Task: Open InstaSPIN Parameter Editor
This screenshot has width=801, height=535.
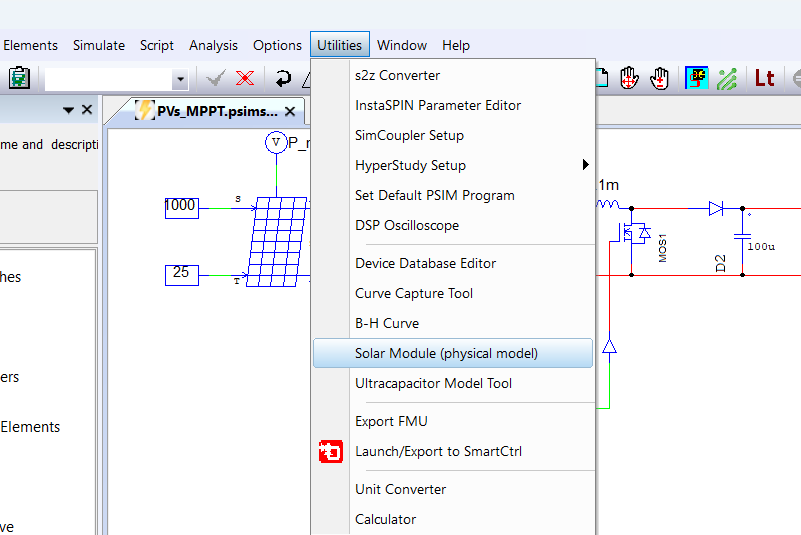Action: point(454,105)
